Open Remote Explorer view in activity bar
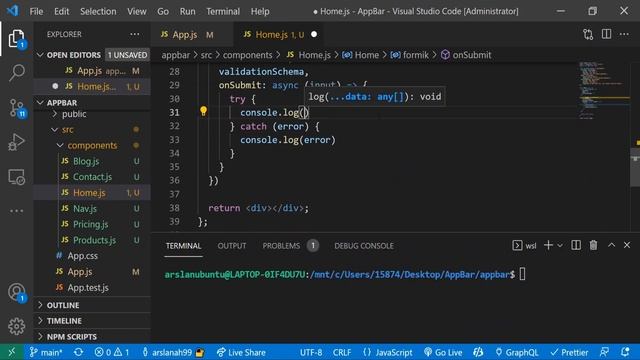Viewport: 640px width, 360px height. 17,177
